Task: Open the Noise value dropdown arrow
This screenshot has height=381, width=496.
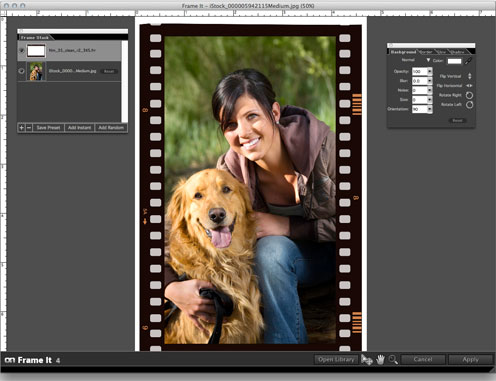Action: (430, 90)
